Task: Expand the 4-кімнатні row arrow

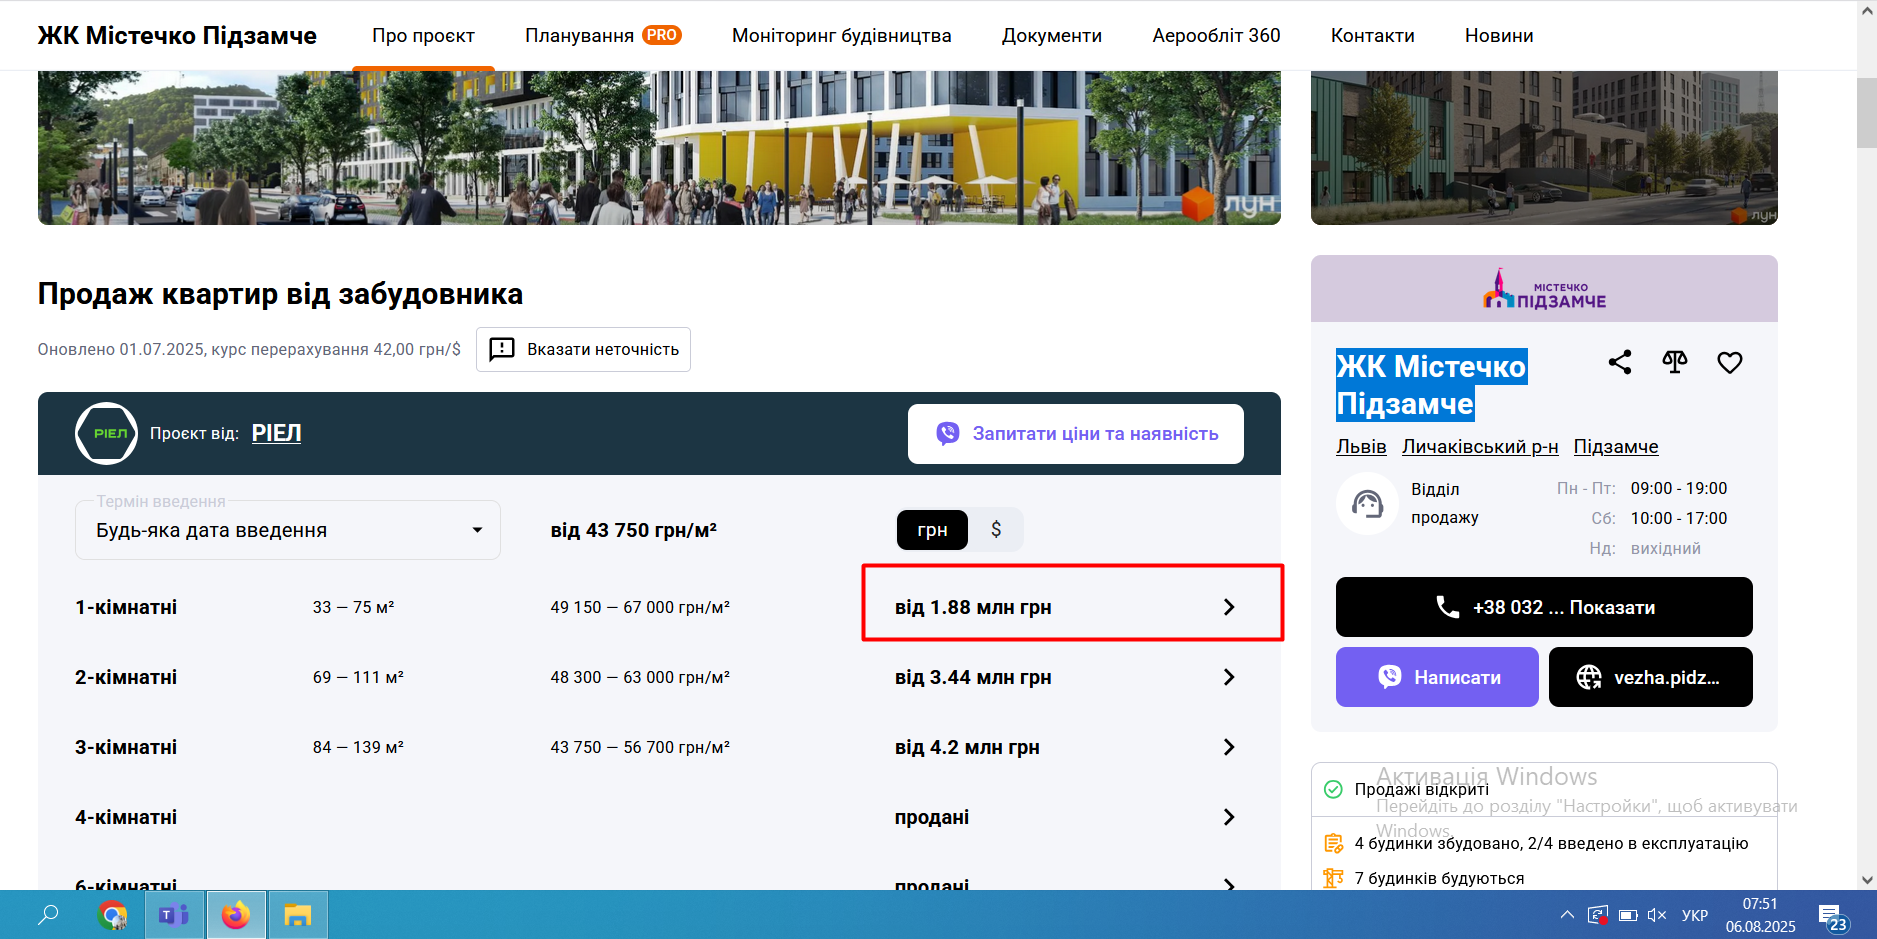Action: click(1229, 817)
